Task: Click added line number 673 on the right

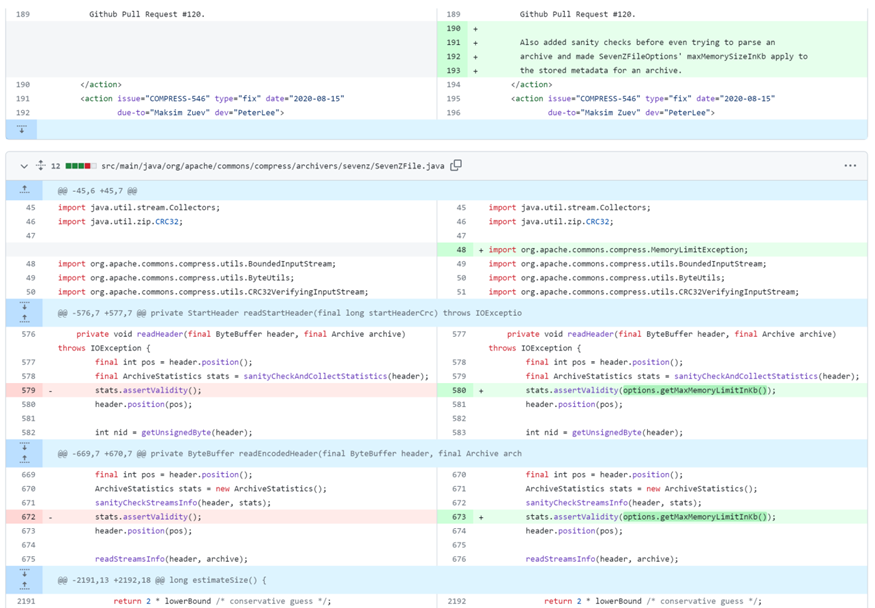Action: pyautogui.click(x=459, y=517)
